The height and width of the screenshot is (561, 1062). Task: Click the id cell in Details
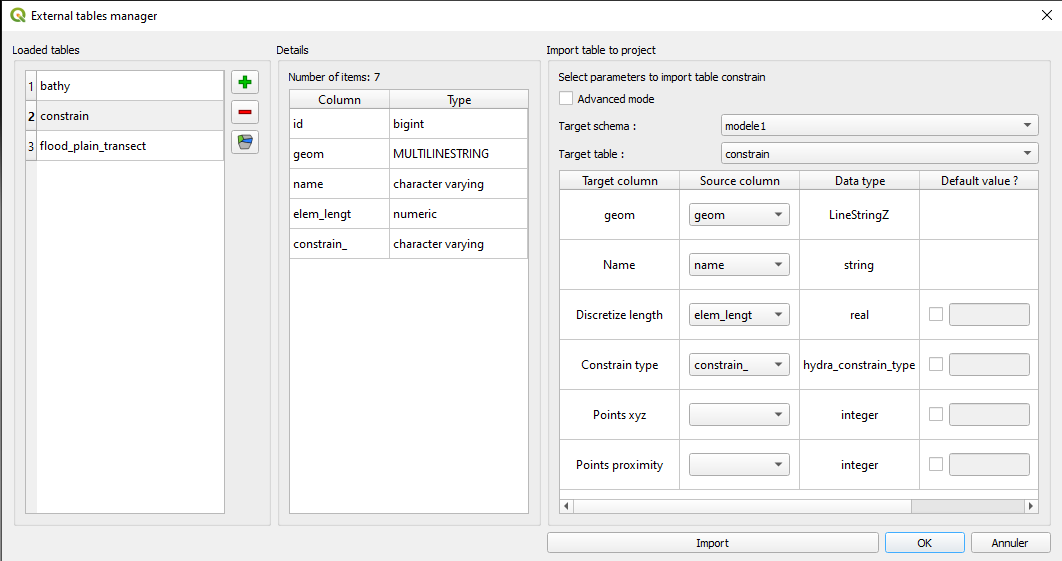339,124
